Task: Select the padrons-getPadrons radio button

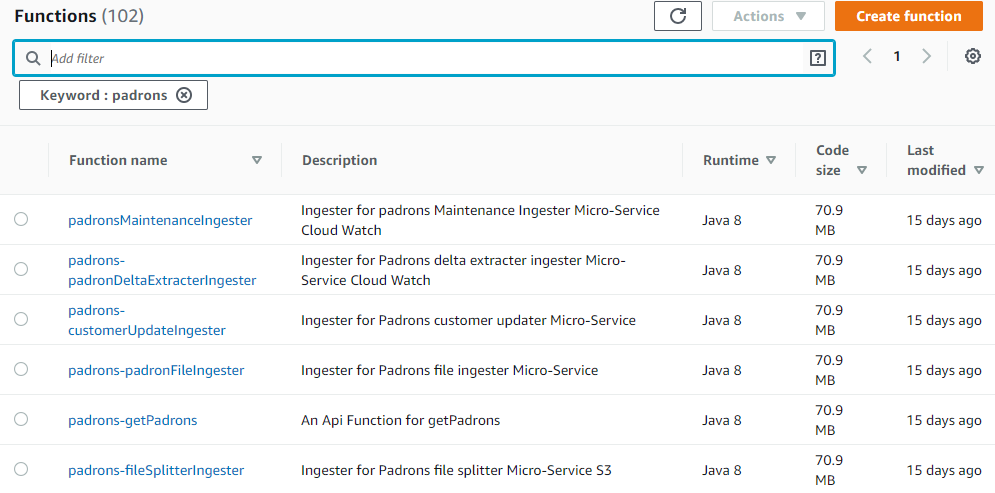Action: 21,419
